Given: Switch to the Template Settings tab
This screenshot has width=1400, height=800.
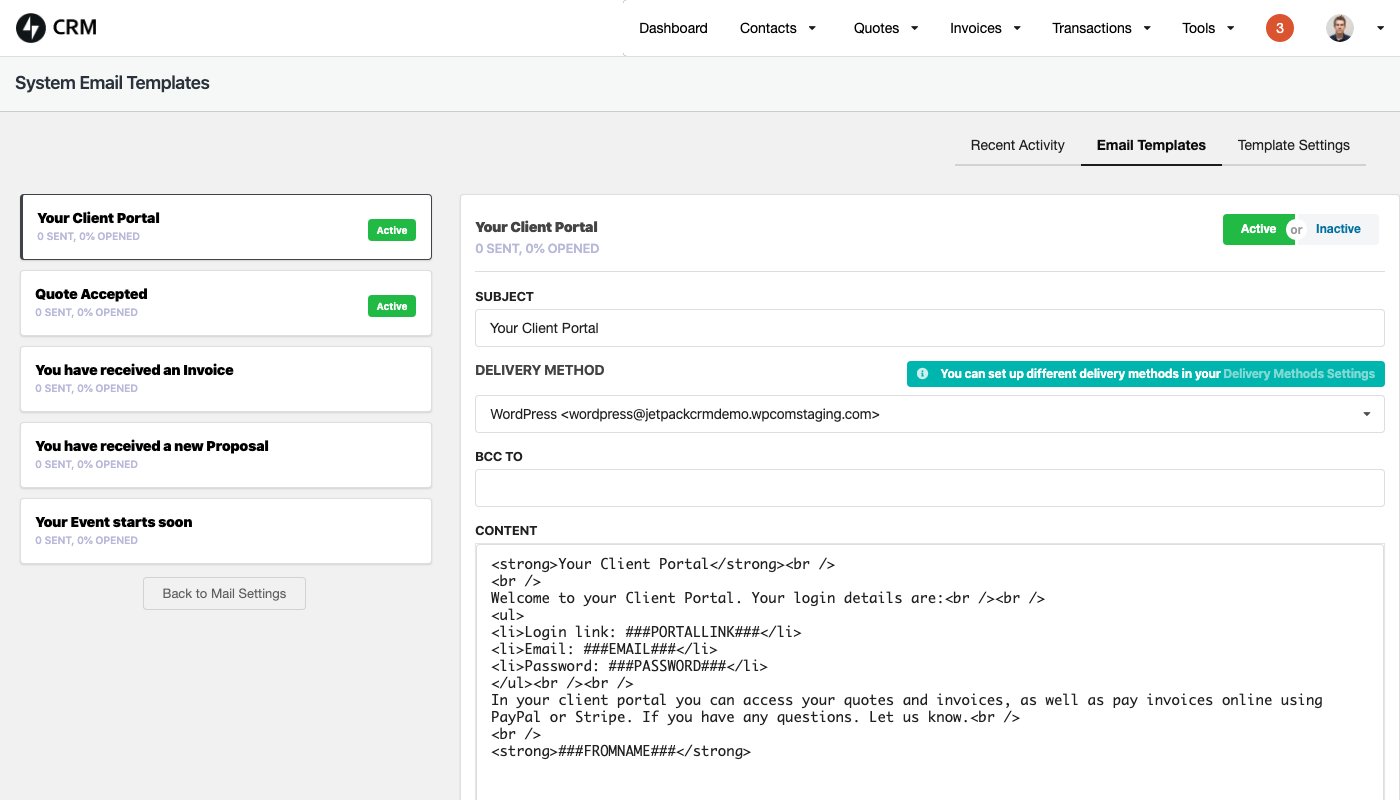Looking at the screenshot, I should (1293, 145).
